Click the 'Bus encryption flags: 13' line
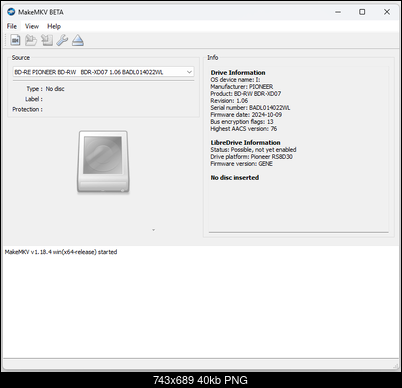 click(x=242, y=122)
